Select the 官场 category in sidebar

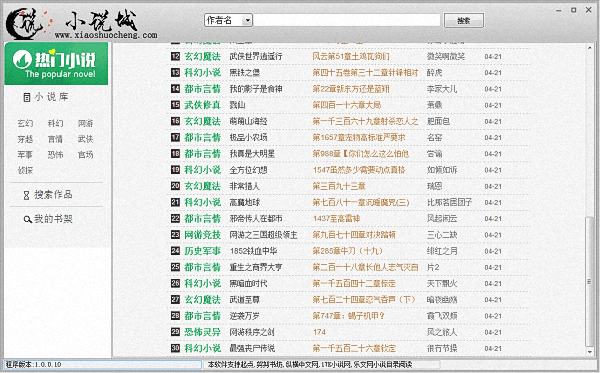tap(85, 155)
